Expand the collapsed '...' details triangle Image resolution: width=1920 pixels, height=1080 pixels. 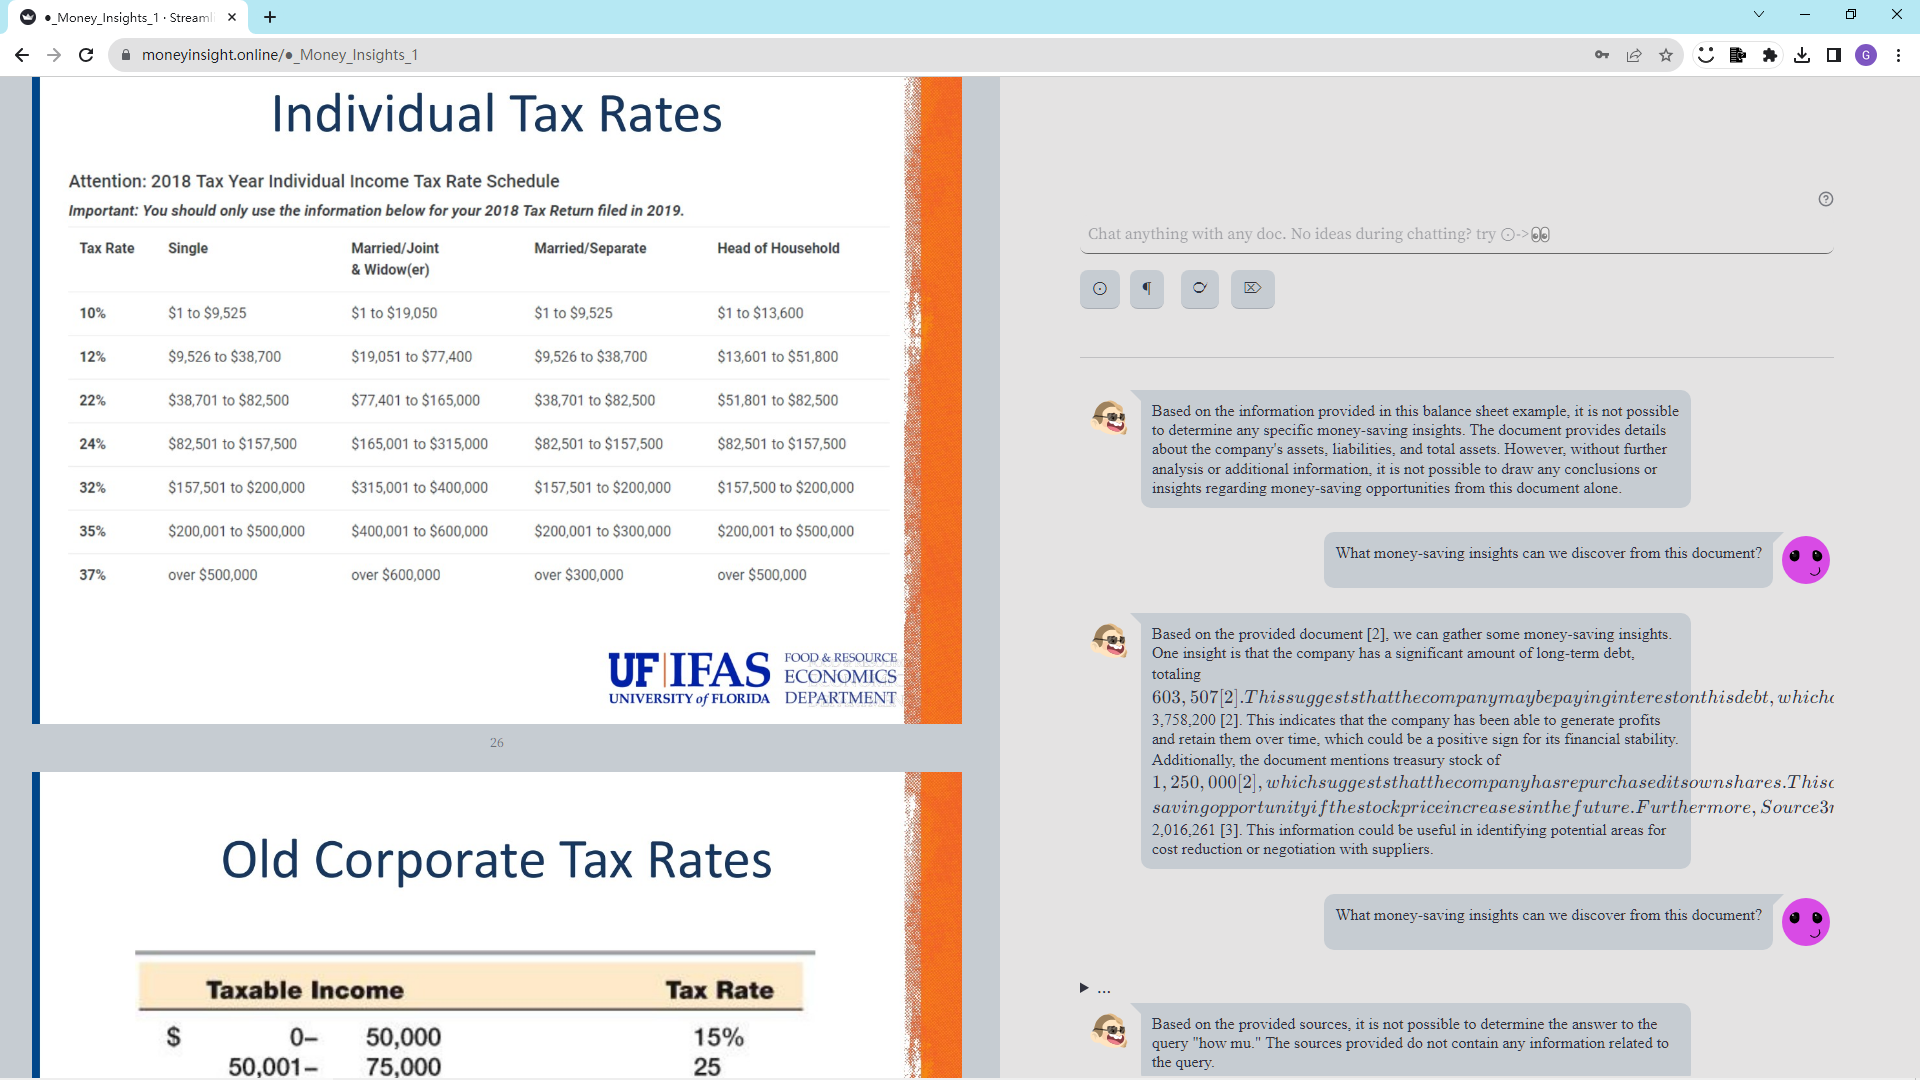[x=1084, y=988]
